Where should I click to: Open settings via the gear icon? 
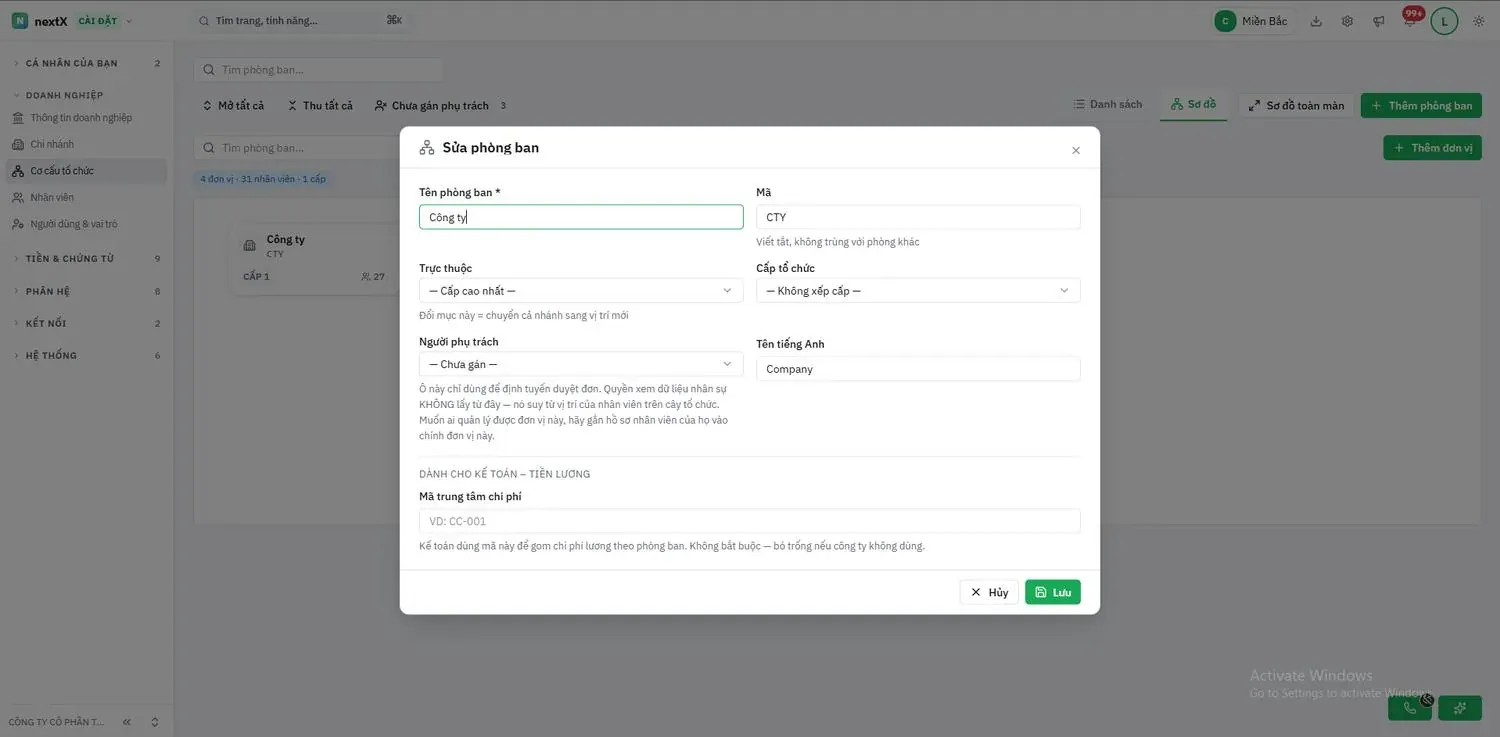pos(1347,21)
